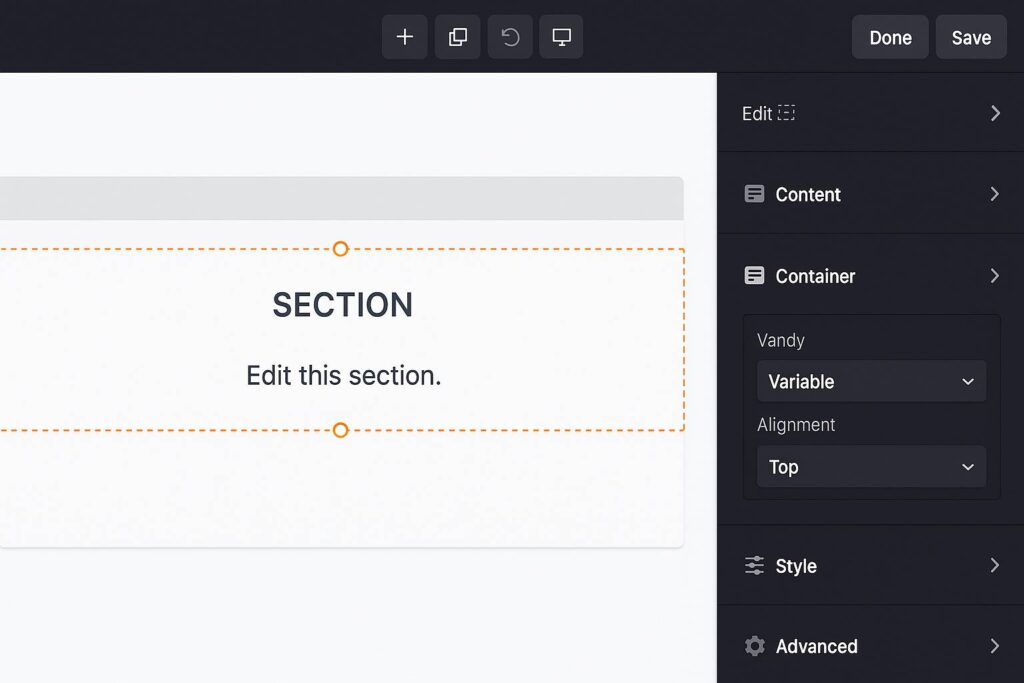The width and height of the screenshot is (1024, 683).
Task: Click the Content panel icon
Action: [755, 194]
